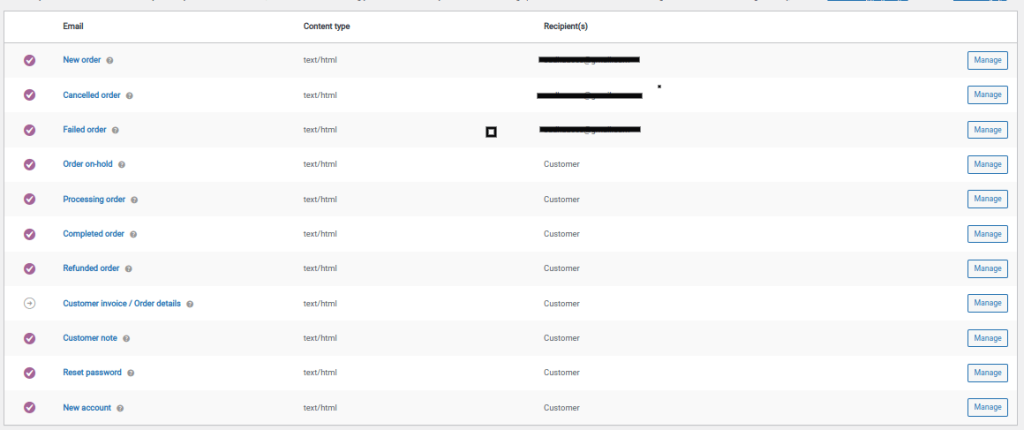Click help tooltip icon beside Failed order

(x=116, y=130)
